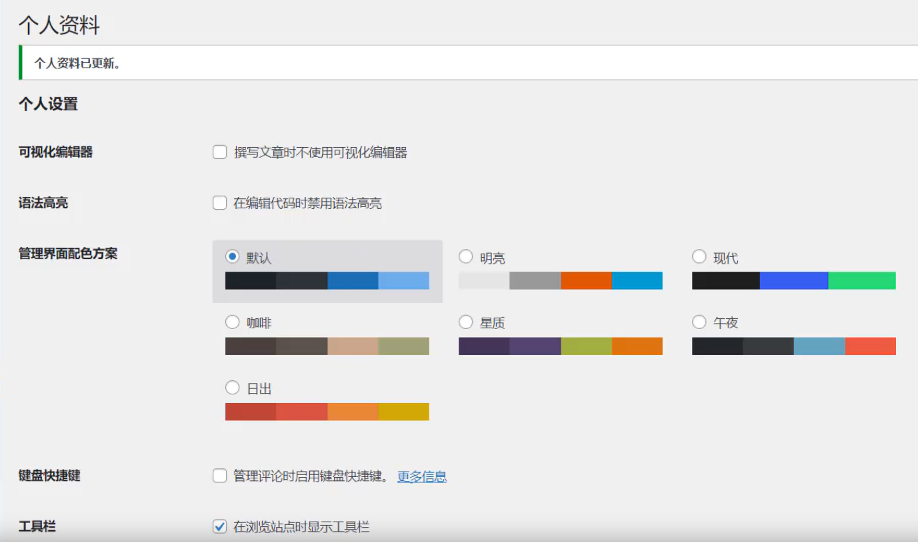
Task: Open the 更多信息 link
Action: pyautogui.click(x=422, y=476)
